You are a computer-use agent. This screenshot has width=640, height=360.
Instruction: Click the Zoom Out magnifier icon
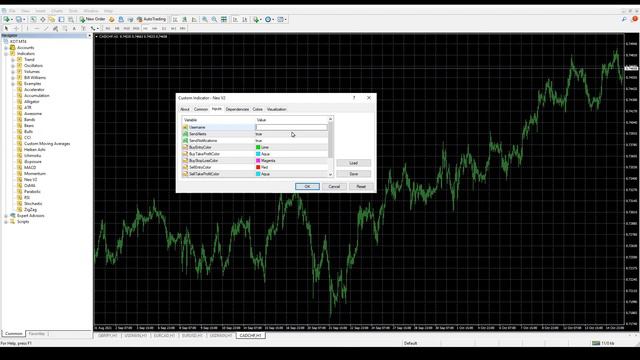click(x=214, y=19)
